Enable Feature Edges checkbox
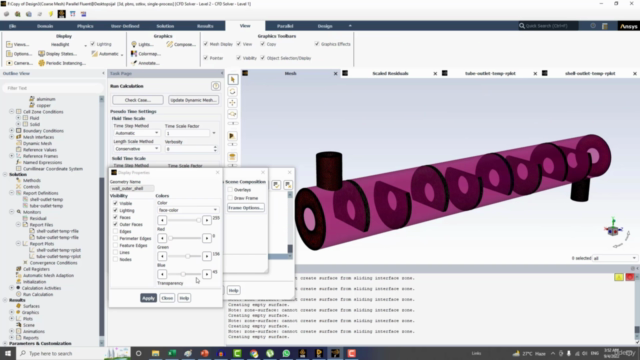The width and height of the screenshot is (640, 360). point(116,245)
